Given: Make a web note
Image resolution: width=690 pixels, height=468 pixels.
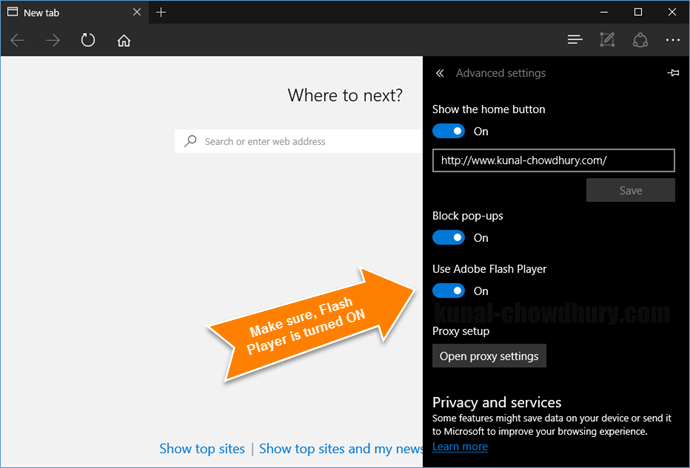Looking at the screenshot, I should pos(607,40).
